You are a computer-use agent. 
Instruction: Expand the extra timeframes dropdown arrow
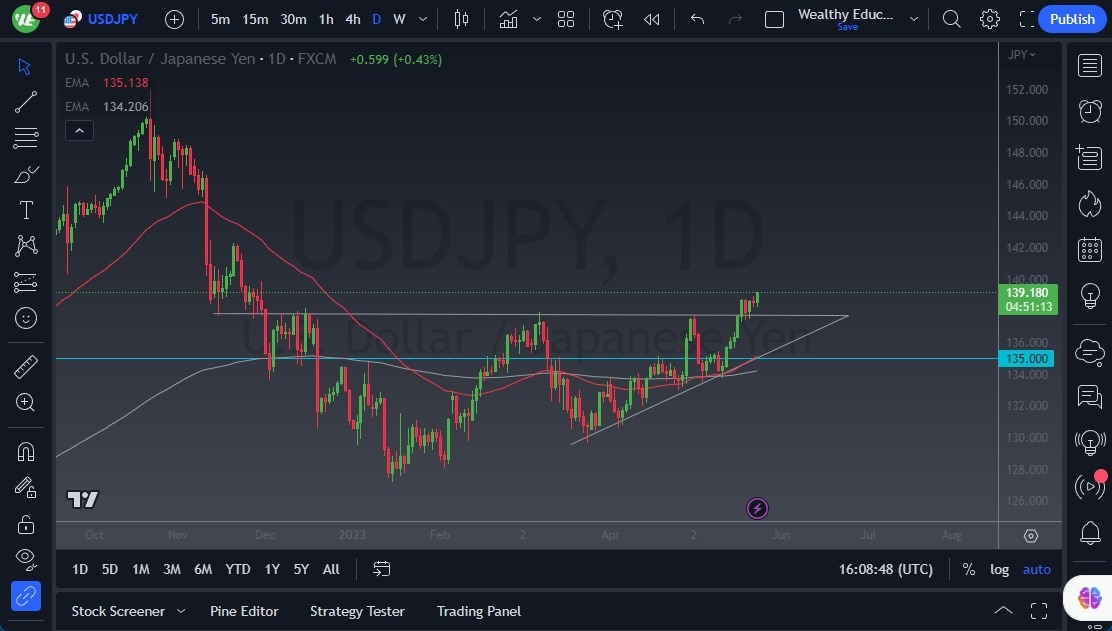point(422,19)
